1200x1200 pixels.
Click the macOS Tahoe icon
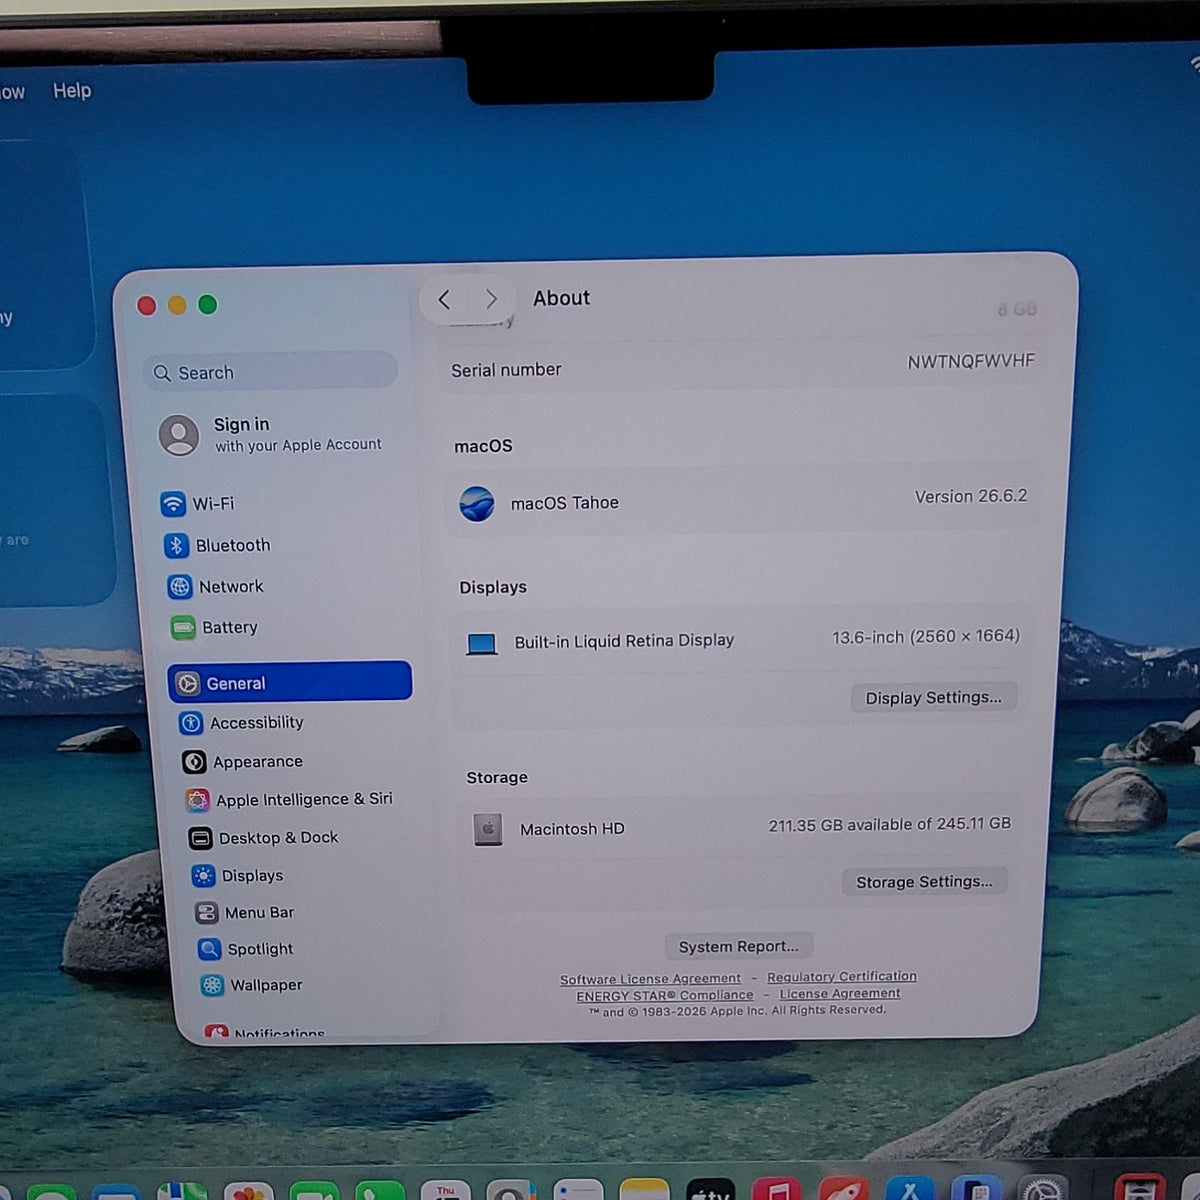point(477,503)
